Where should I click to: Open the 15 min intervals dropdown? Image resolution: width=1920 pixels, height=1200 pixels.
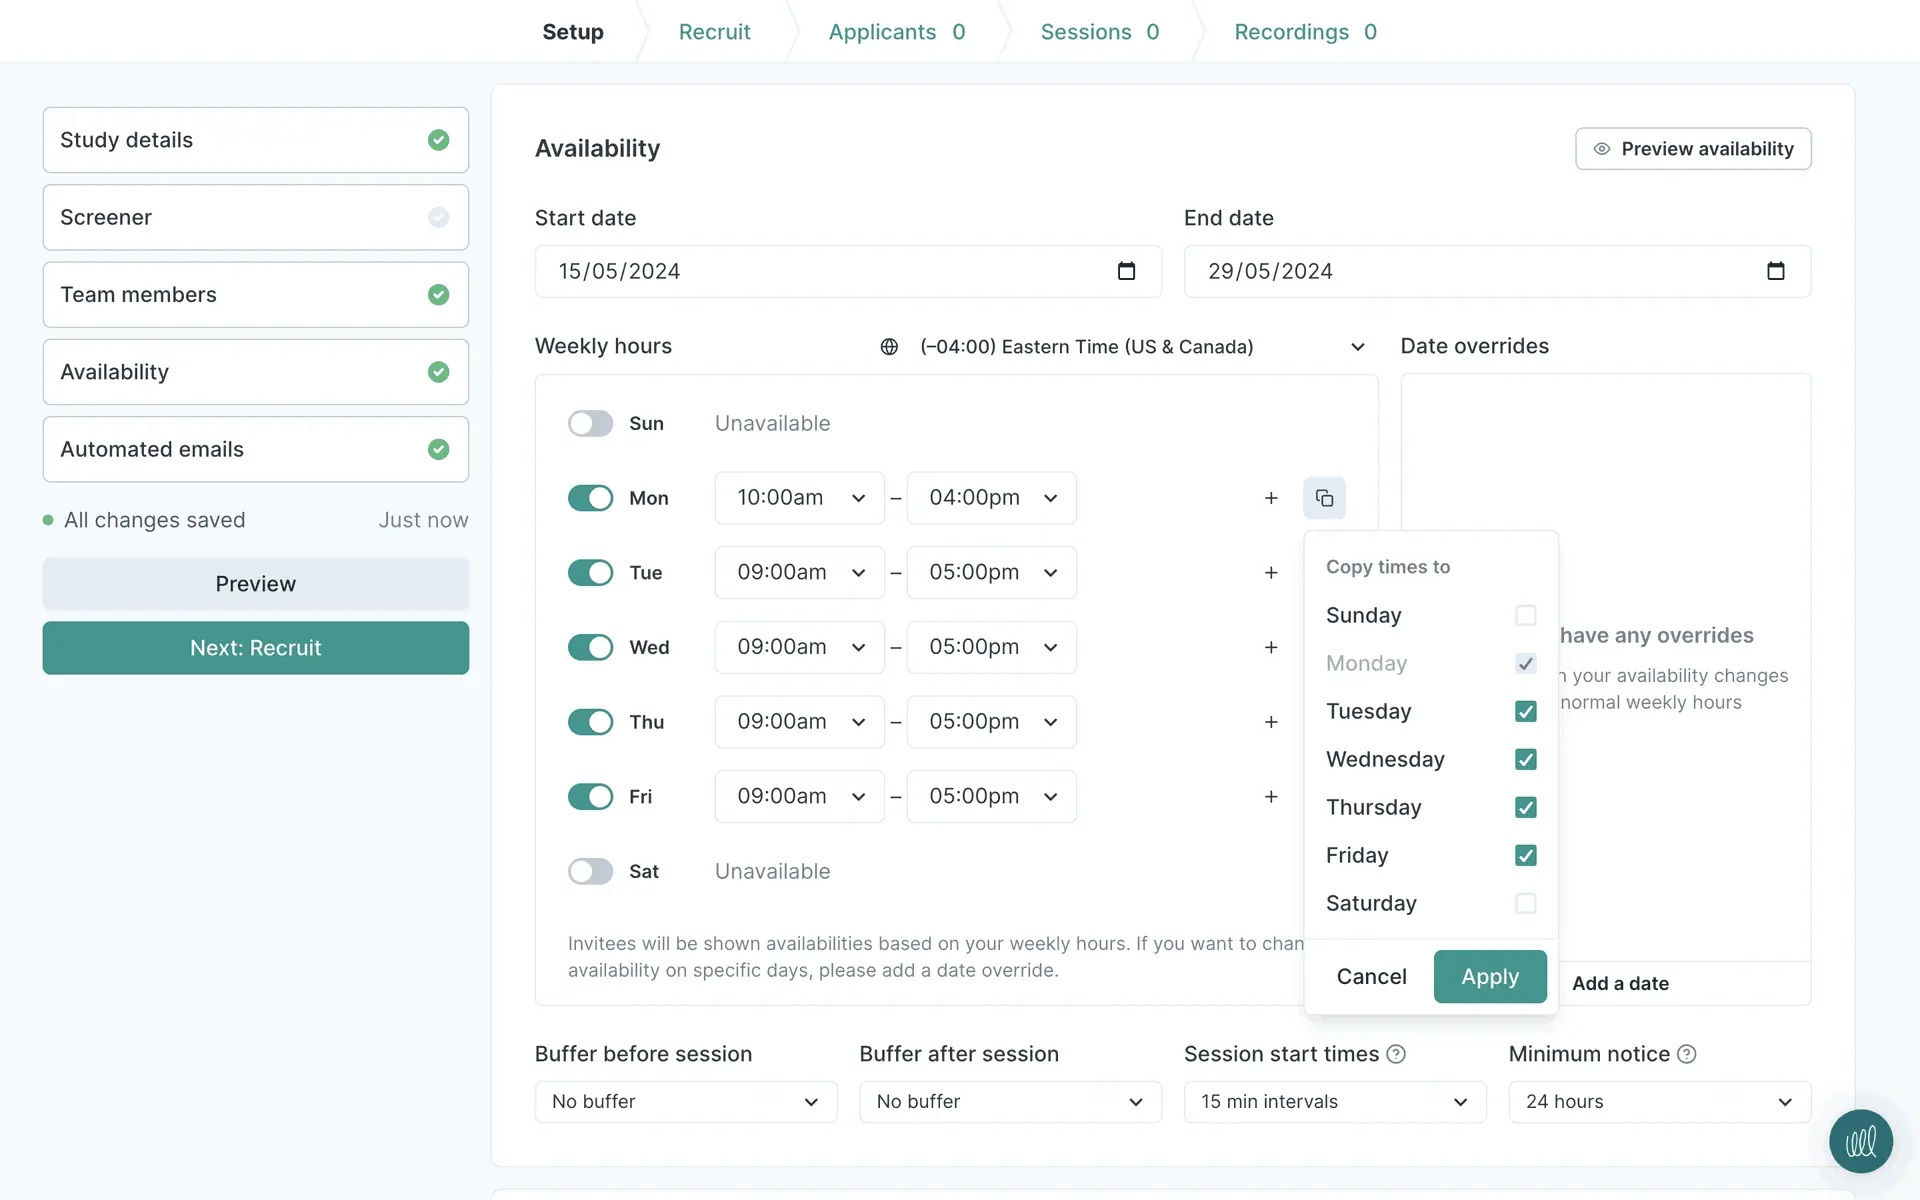(x=1334, y=1101)
